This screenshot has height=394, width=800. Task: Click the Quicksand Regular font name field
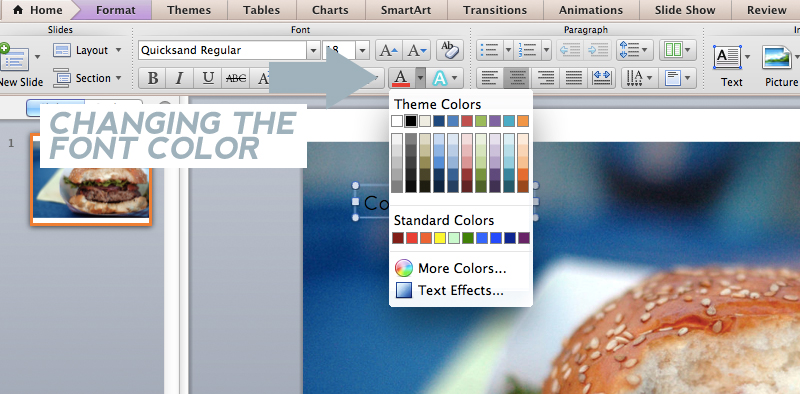pyautogui.click(x=222, y=50)
